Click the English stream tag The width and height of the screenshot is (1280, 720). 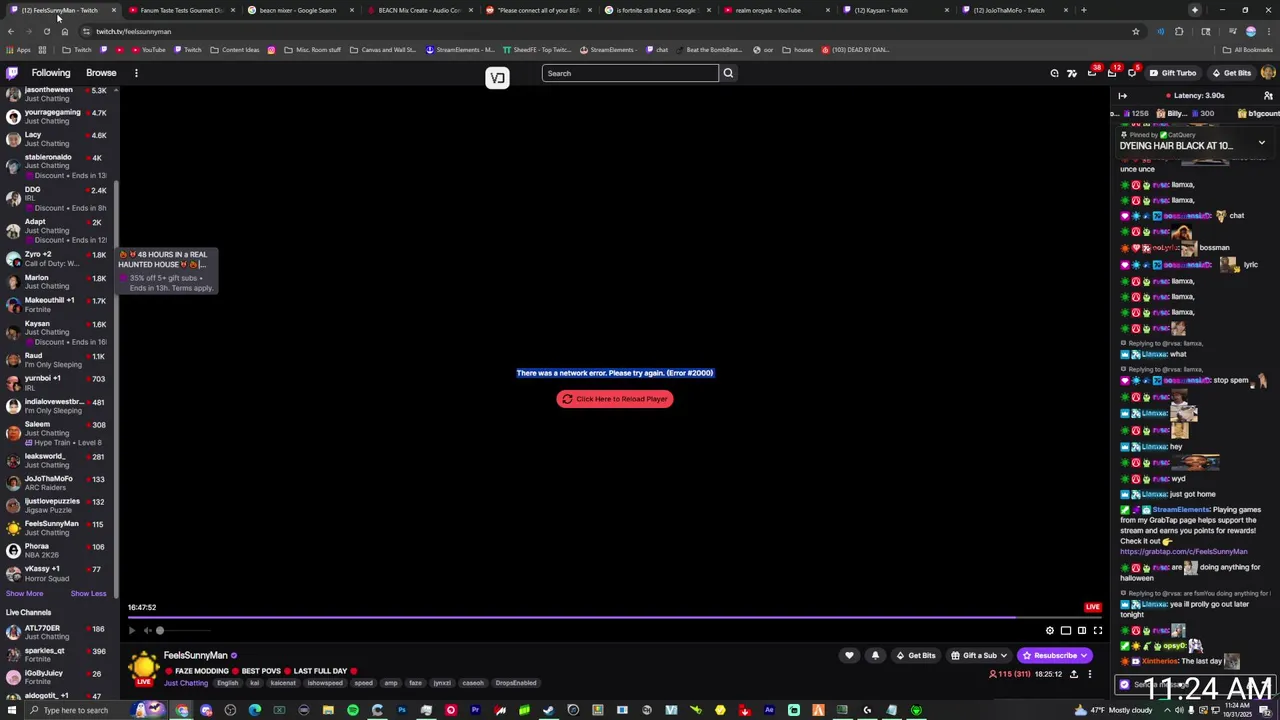click(x=228, y=683)
